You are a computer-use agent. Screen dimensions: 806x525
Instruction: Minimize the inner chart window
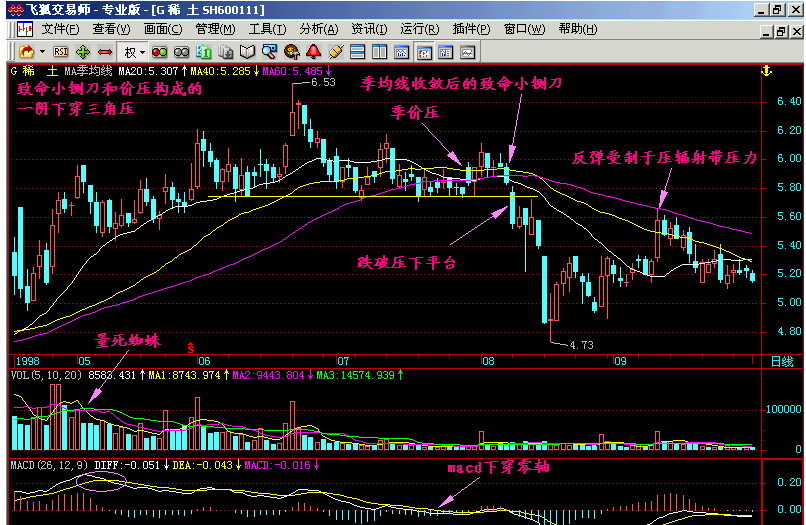(x=767, y=32)
